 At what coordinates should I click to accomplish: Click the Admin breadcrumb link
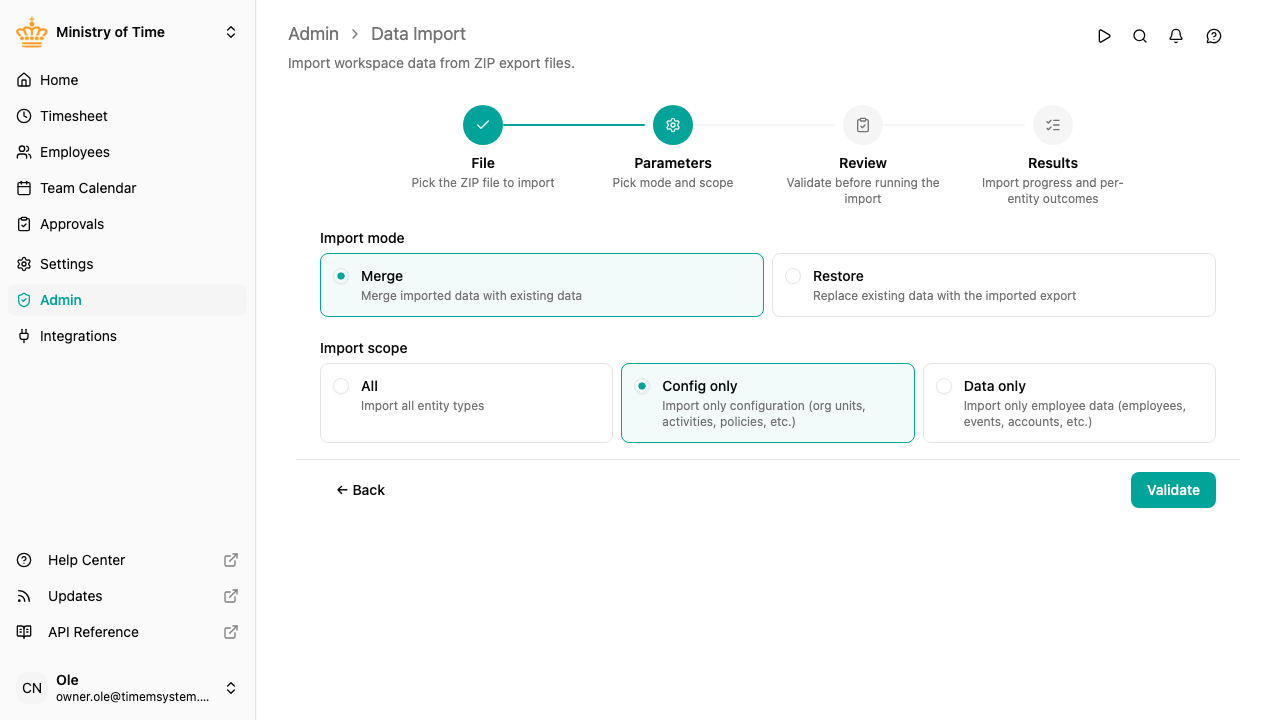(x=313, y=34)
